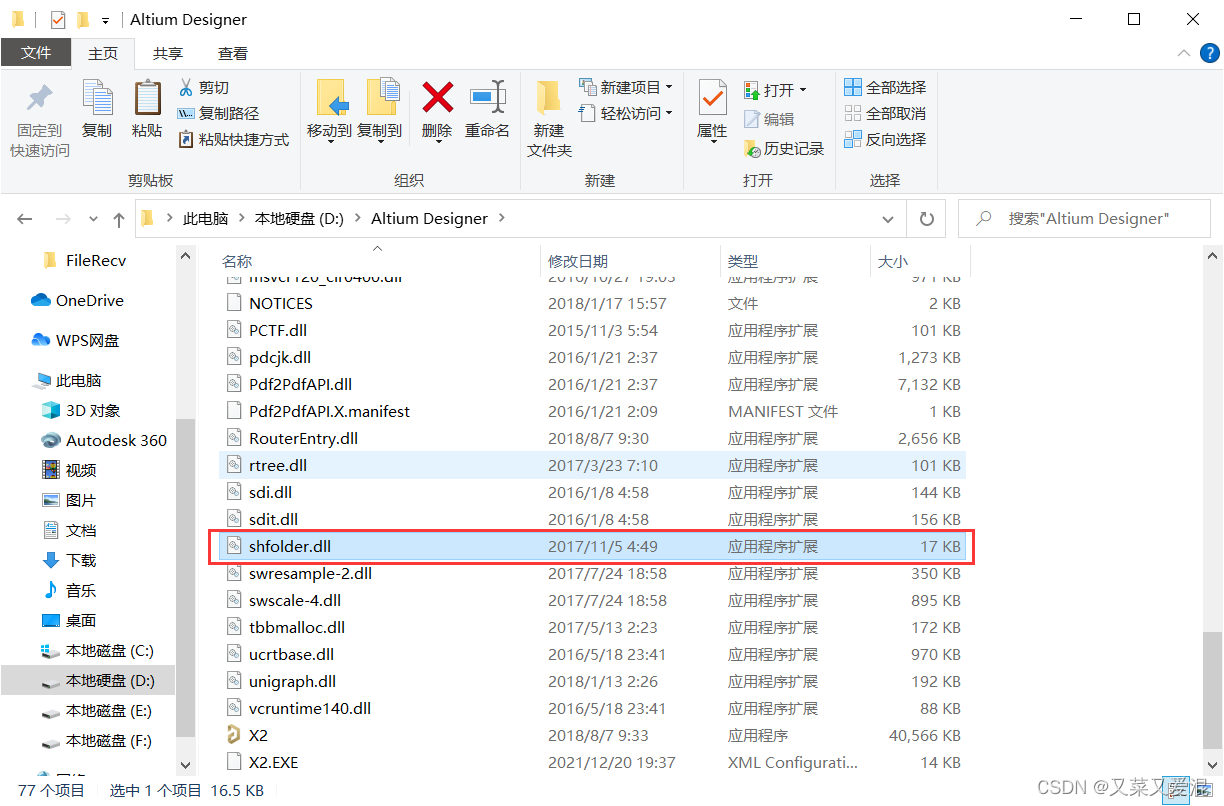Click the Paste (粘贴) clipboard icon
The width and height of the screenshot is (1224, 806).
(x=147, y=98)
